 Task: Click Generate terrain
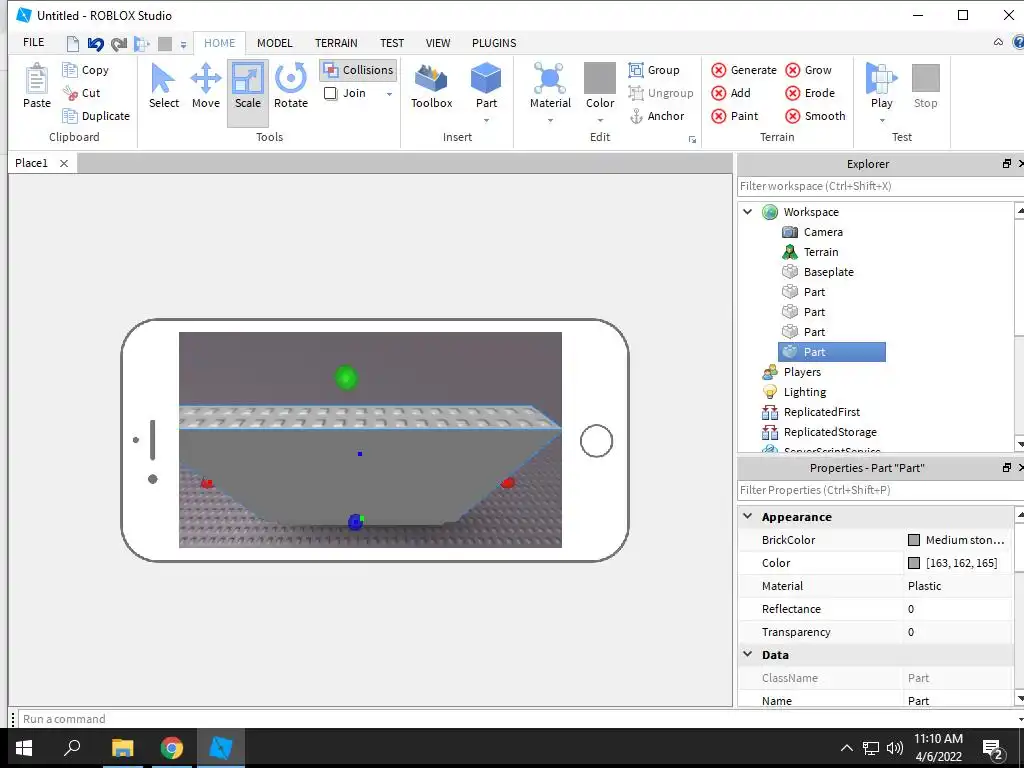click(744, 70)
